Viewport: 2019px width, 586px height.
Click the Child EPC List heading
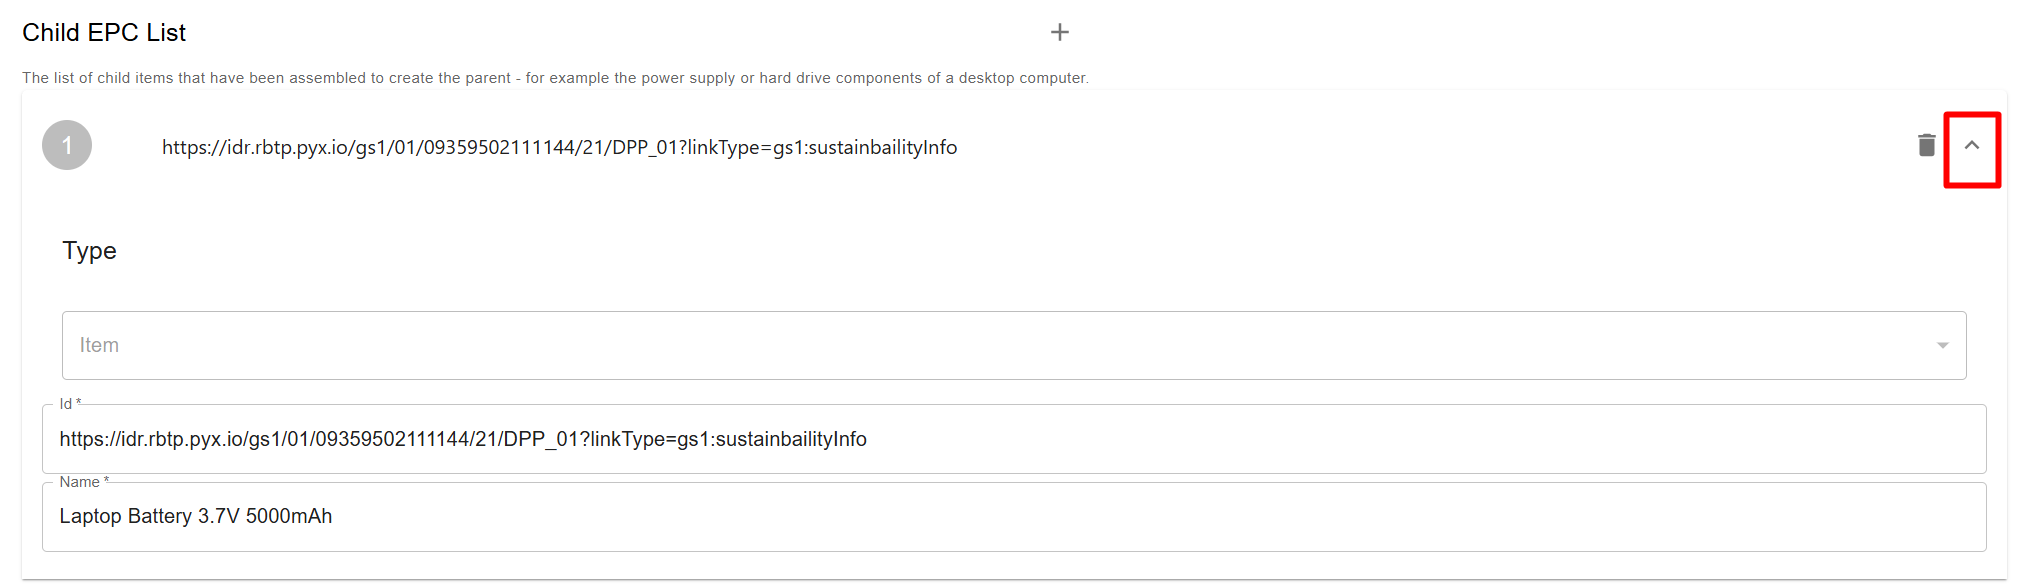click(x=104, y=33)
